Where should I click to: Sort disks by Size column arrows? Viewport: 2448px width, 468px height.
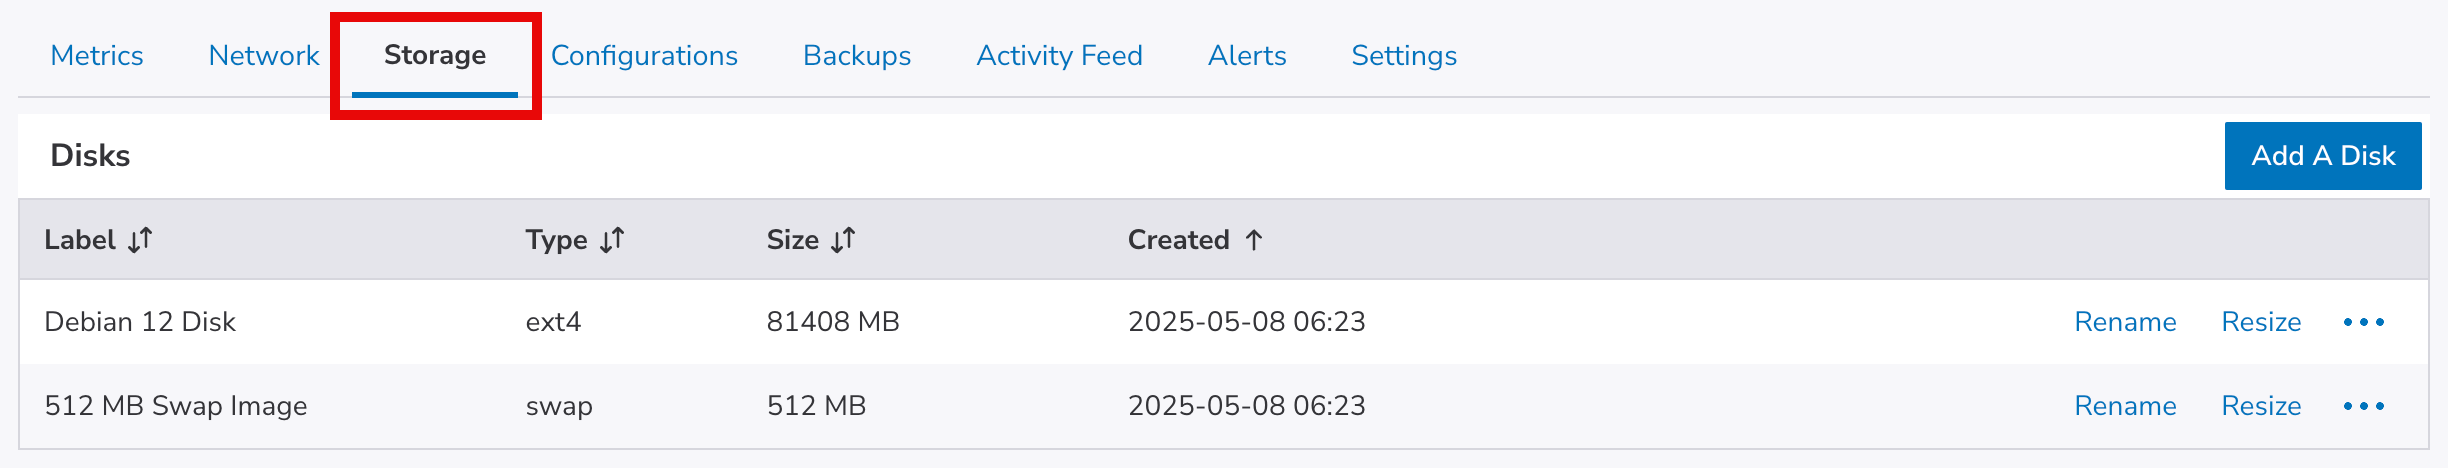coord(843,240)
